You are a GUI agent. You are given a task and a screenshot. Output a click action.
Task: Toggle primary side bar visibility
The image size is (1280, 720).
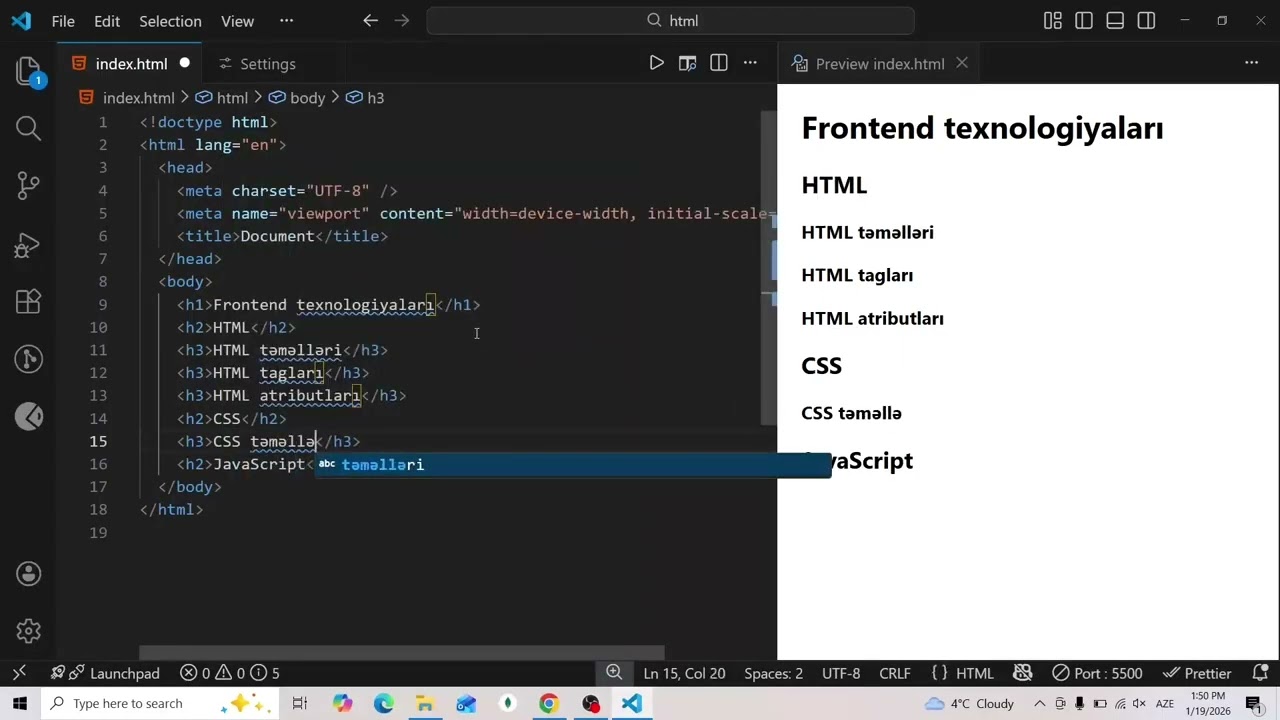1084,20
